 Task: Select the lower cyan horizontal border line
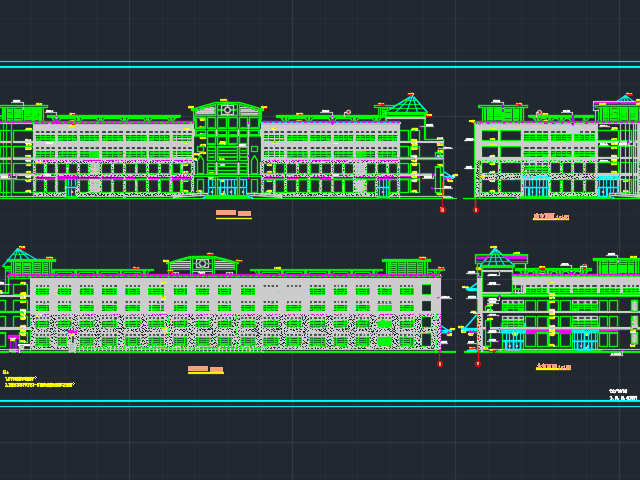coord(320,402)
